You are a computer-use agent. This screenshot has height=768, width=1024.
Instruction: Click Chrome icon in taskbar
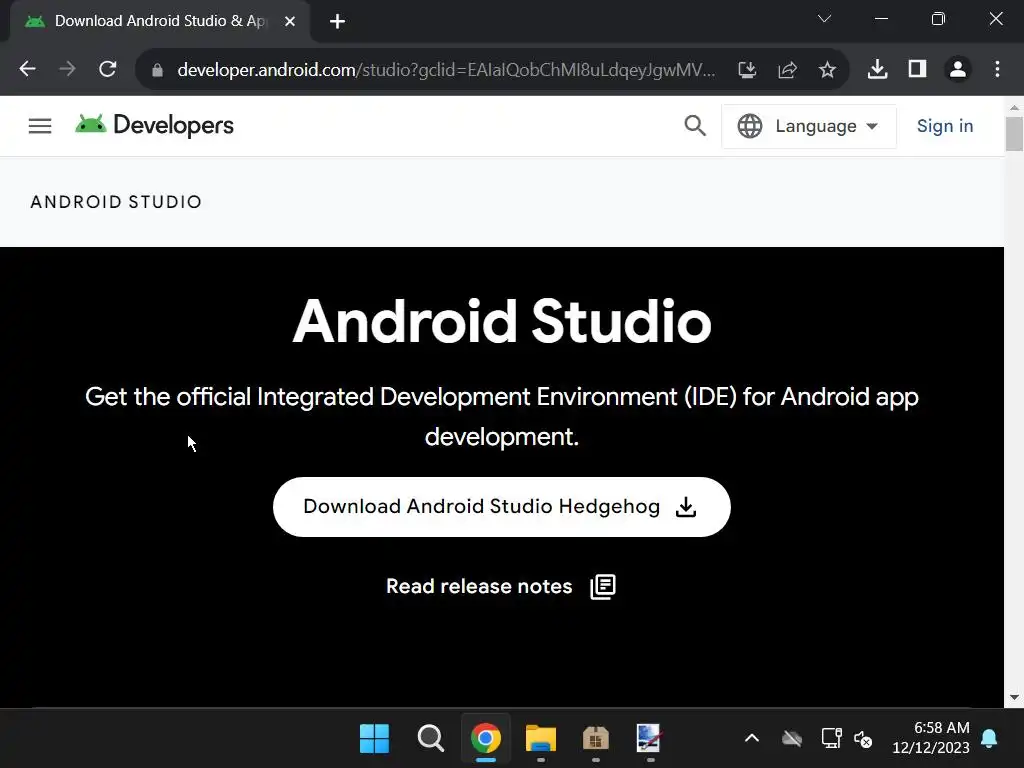point(485,739)
